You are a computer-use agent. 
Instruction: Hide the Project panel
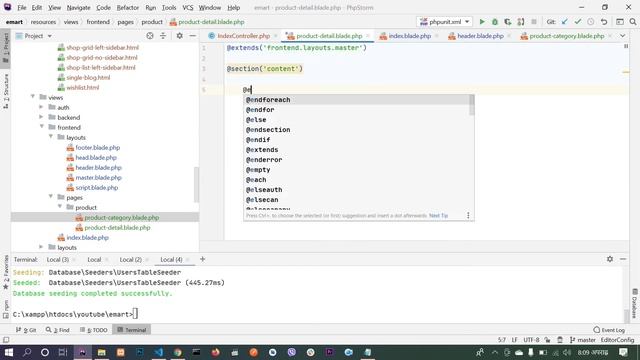click(x=192, y=36)
